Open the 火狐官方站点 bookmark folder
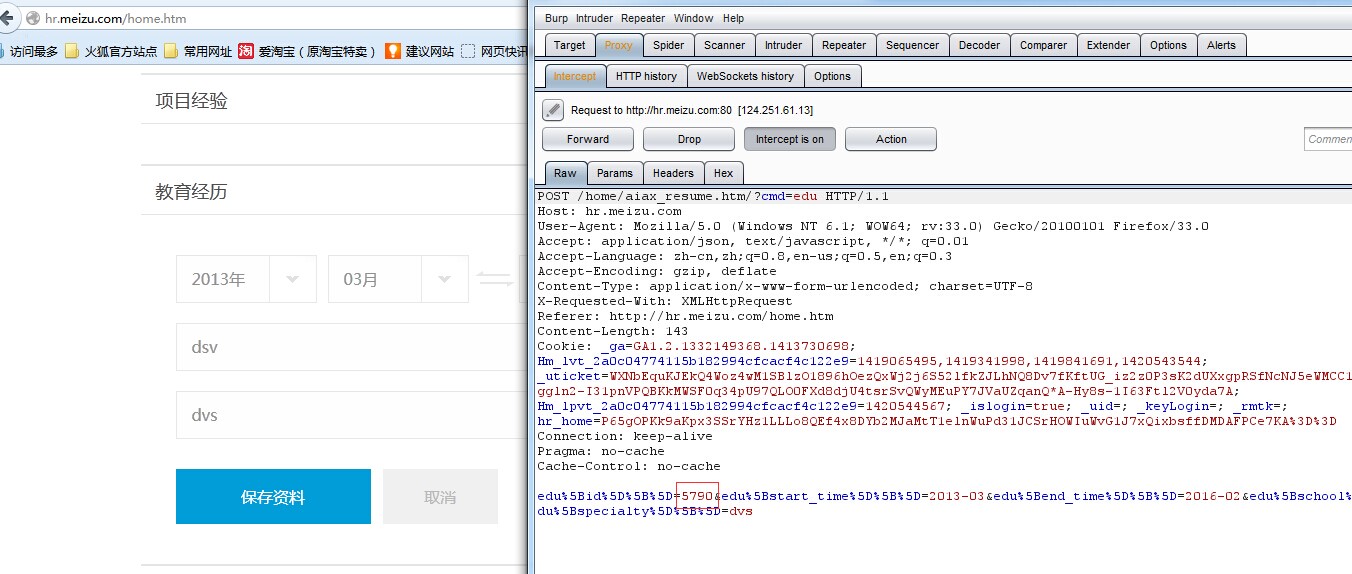The image size is (1352, 574). pyautogui.click(x=111, y=51)
